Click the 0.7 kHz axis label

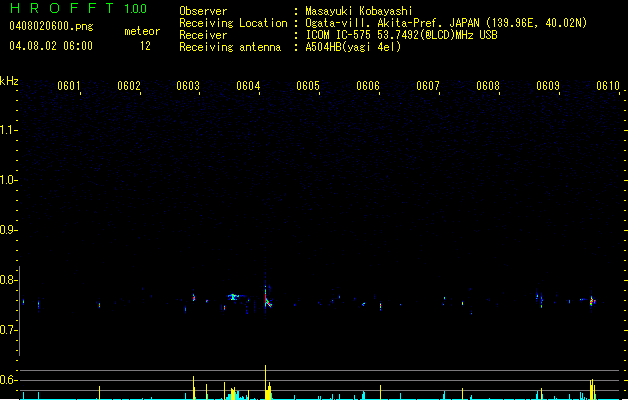pos(8,330)
